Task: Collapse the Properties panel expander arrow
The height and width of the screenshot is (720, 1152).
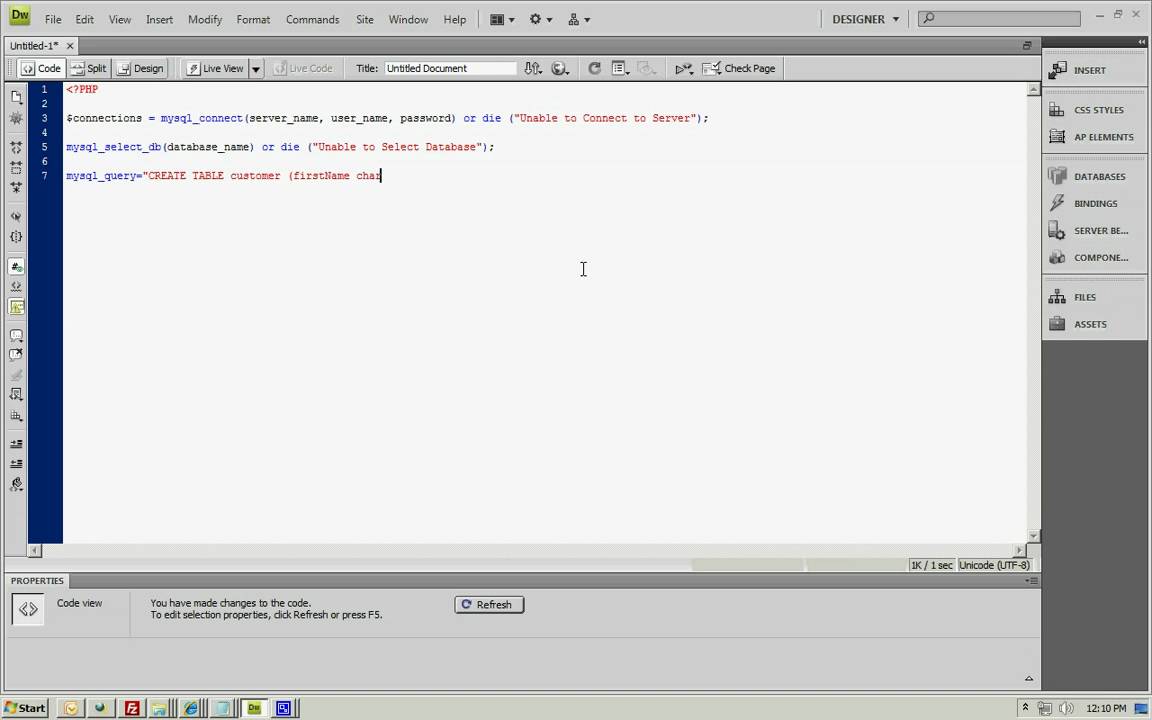Action: point(1029,678)
